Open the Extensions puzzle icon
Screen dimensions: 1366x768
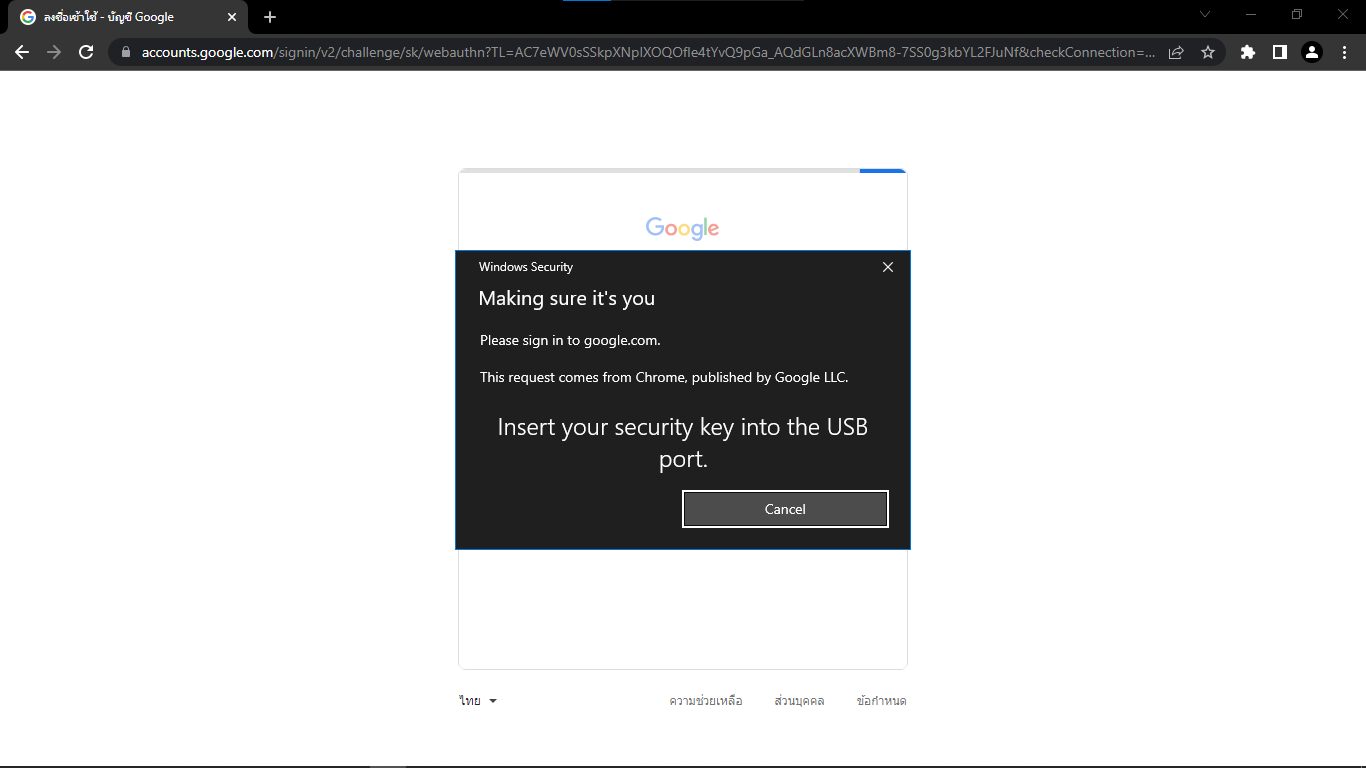pyautogui.click(x=1247, y=52)
